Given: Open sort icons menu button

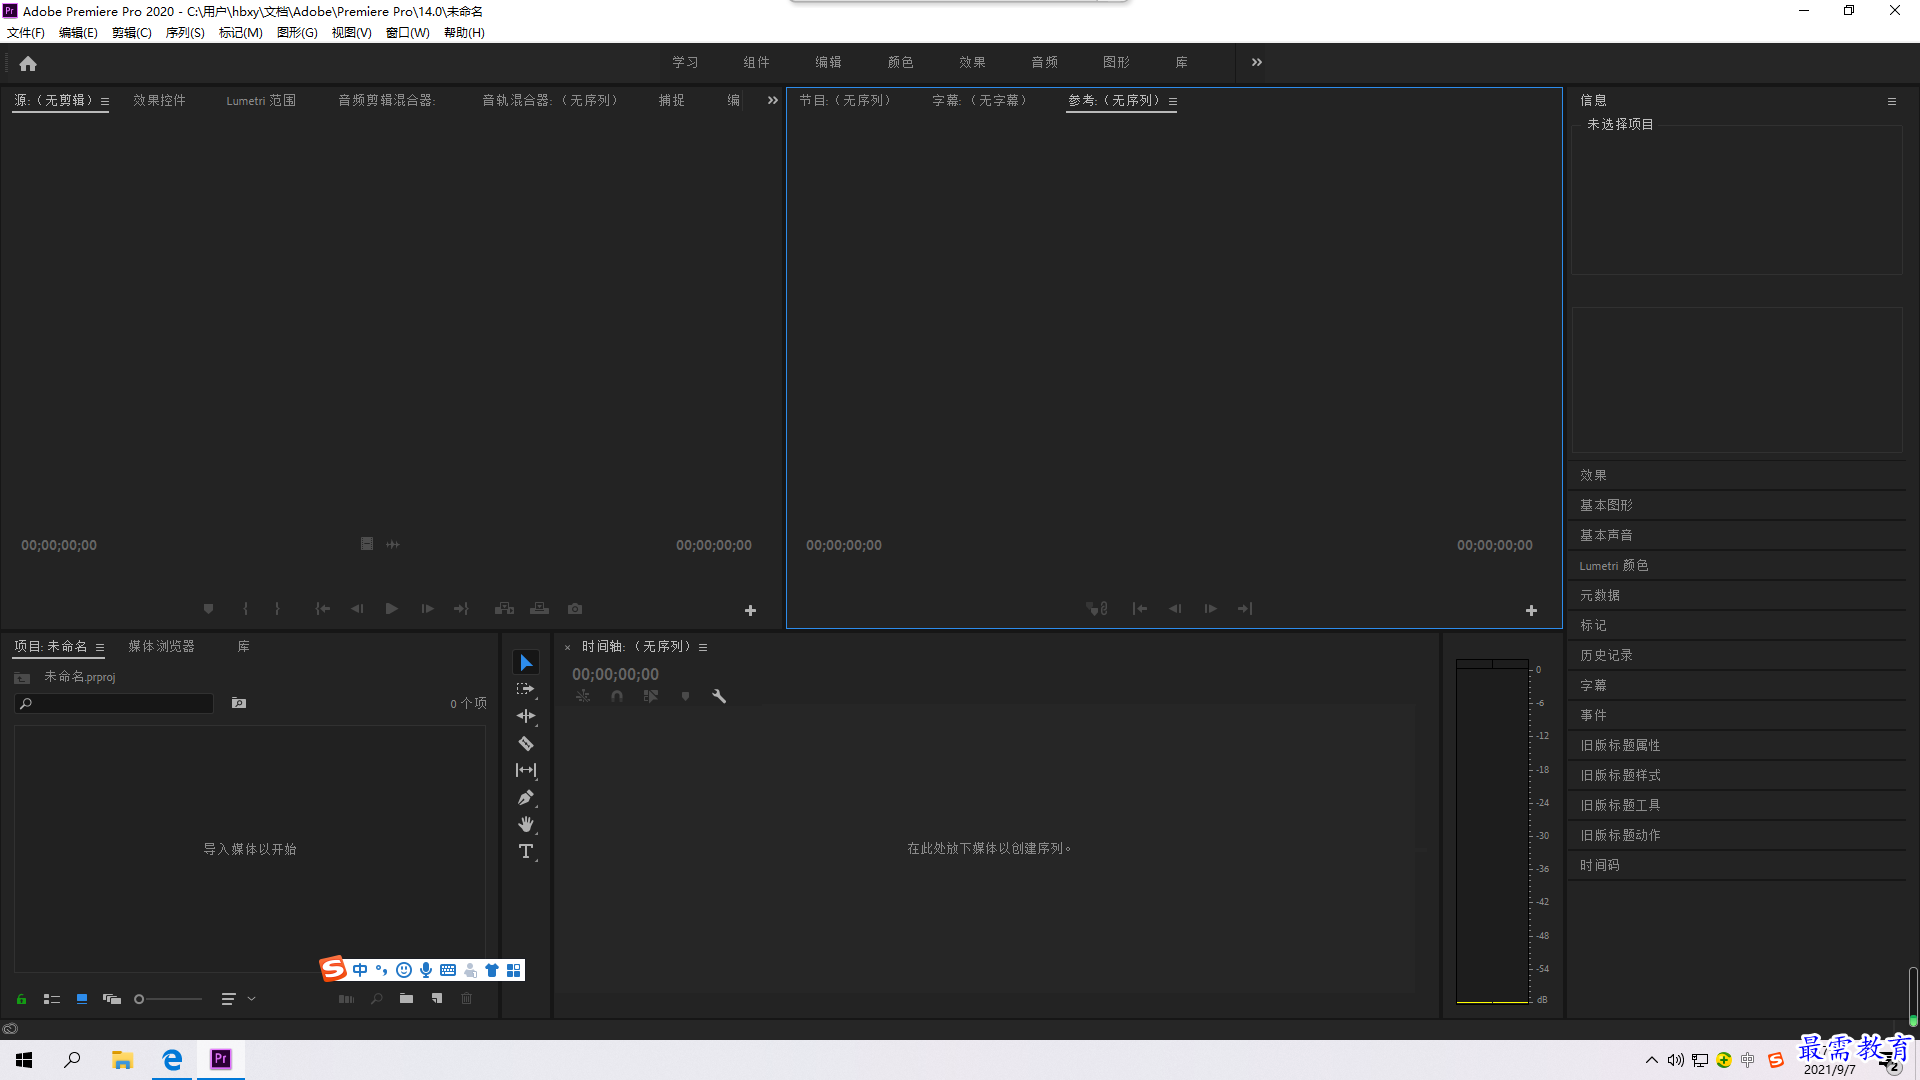Looking at the screenshot, I should click(229, 999).
